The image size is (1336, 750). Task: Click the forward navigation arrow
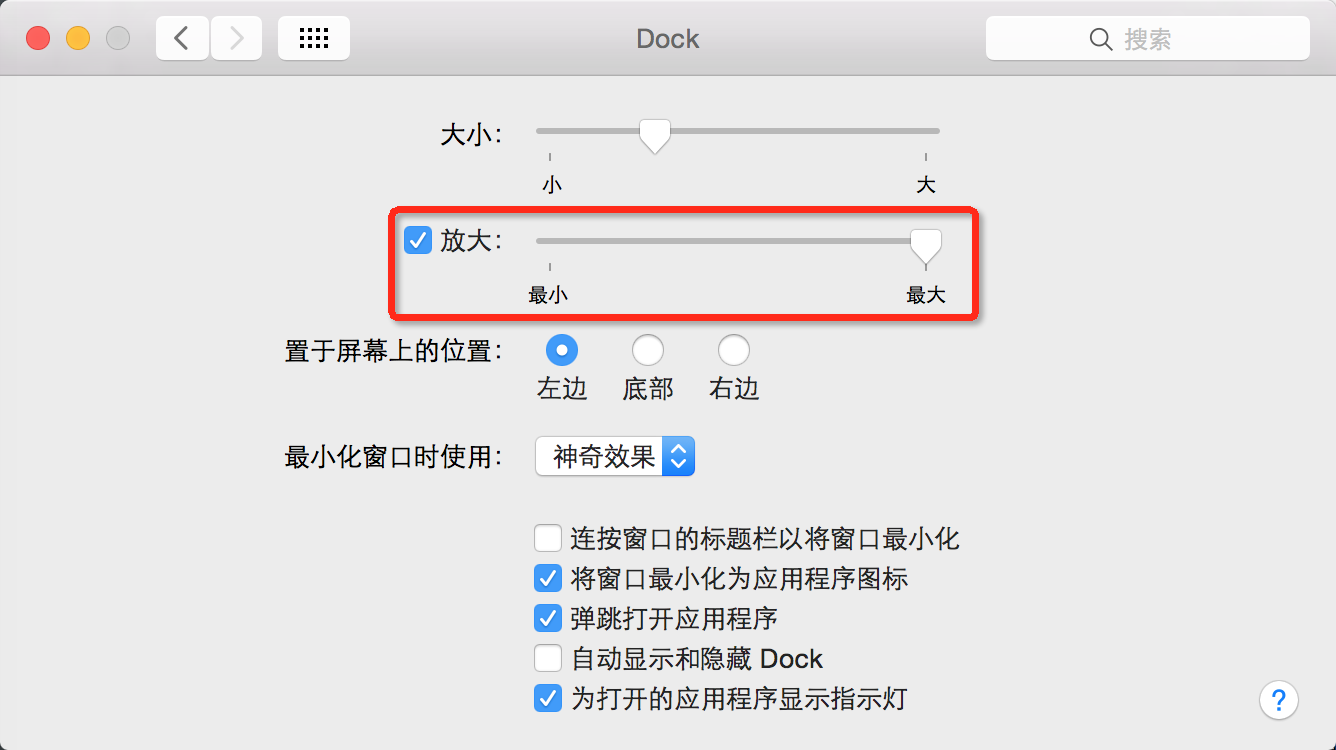tap(237, 39)
